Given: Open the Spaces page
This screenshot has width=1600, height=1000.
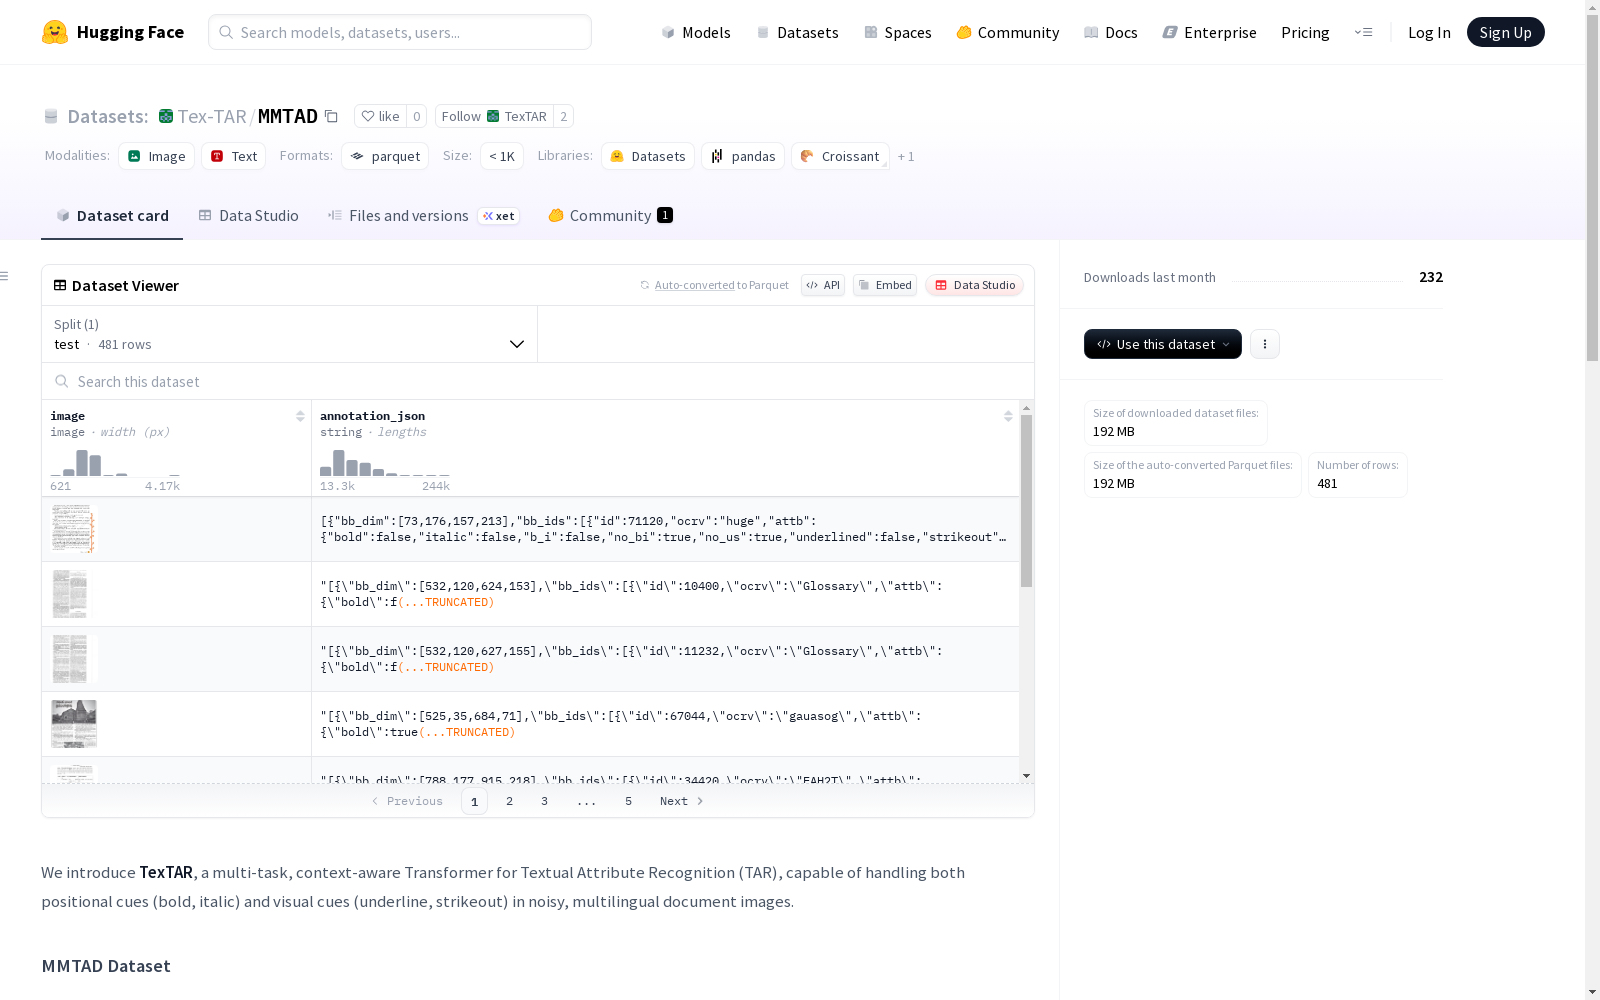Looking at the screenshot, I should pos(897,33).
